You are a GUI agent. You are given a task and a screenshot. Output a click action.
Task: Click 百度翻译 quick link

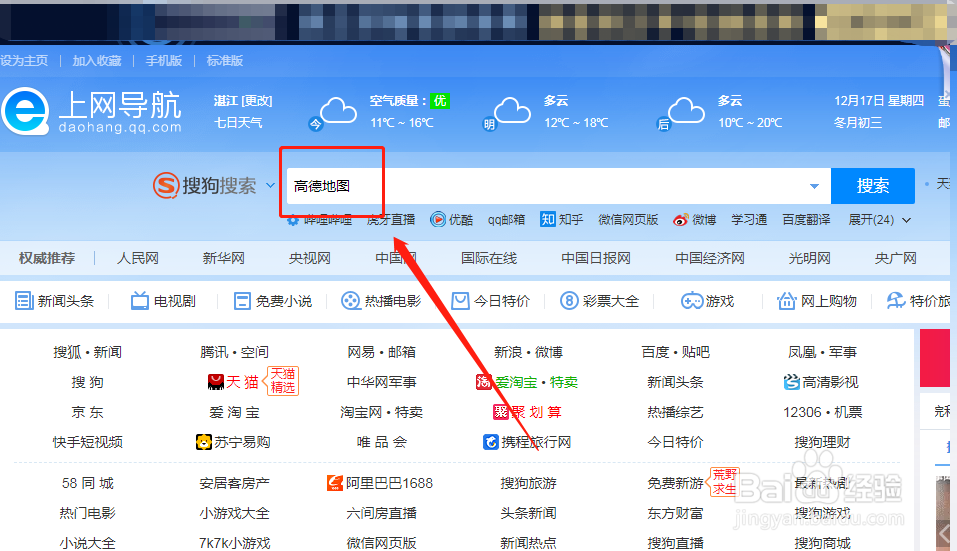tap(806, 220)
